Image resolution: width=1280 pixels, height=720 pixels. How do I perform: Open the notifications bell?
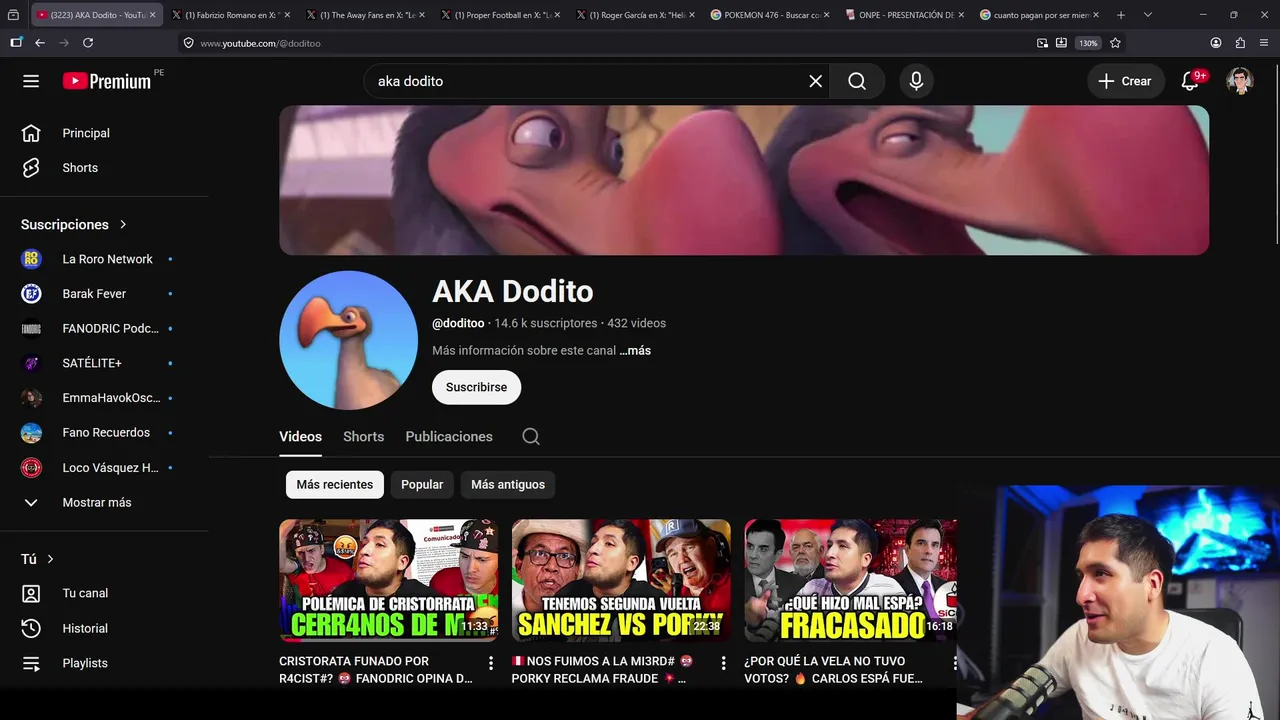(1190, 81)
